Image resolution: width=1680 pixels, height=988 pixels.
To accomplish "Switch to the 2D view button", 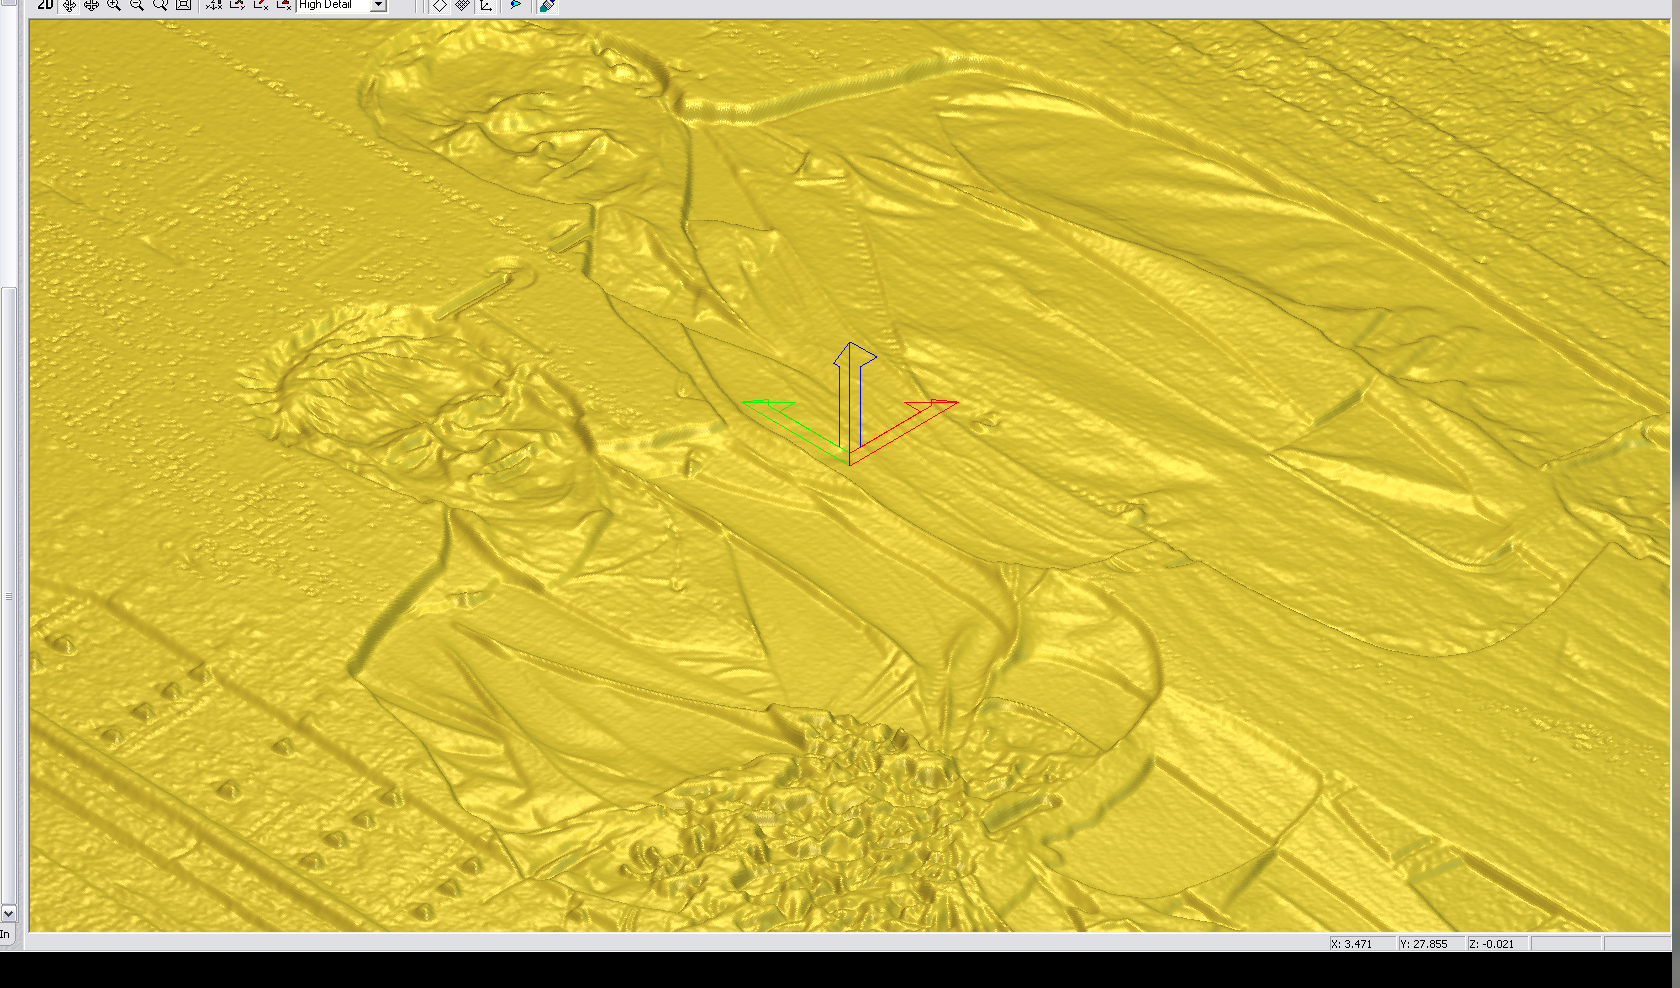I will pyautogui.click(x=45, y=5).
